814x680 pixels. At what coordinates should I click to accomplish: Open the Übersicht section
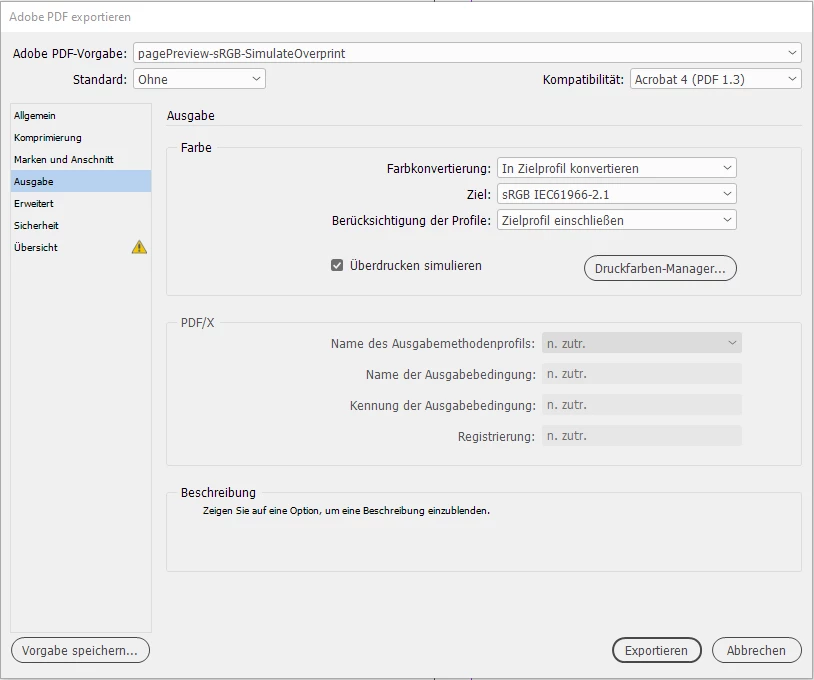point(81,247)
